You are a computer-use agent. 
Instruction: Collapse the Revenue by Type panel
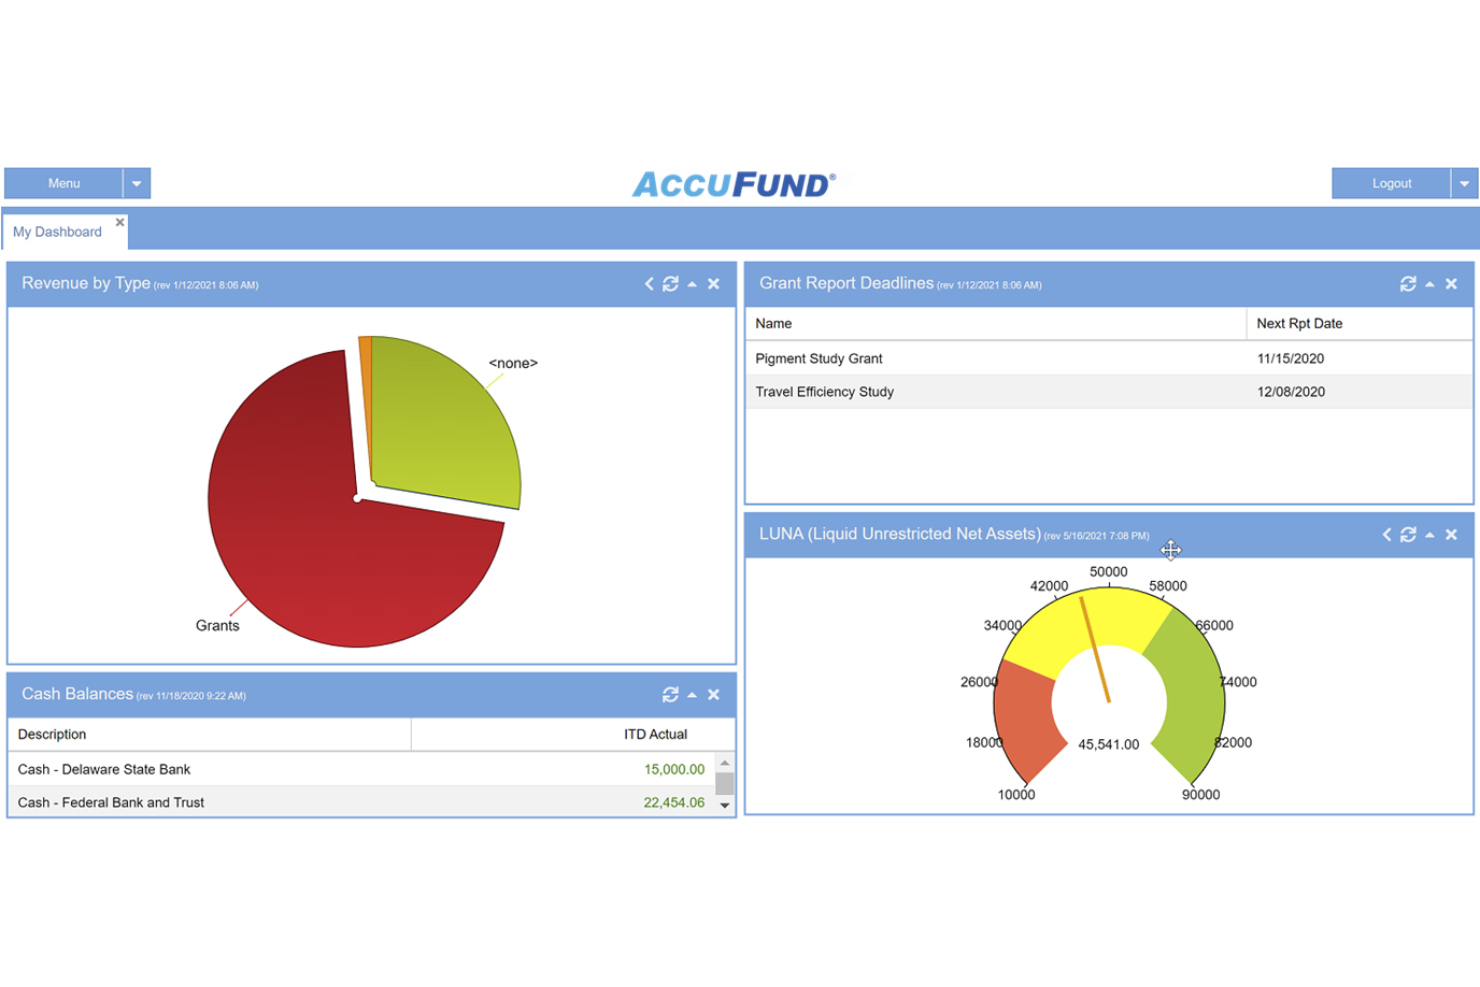point(691,284)
